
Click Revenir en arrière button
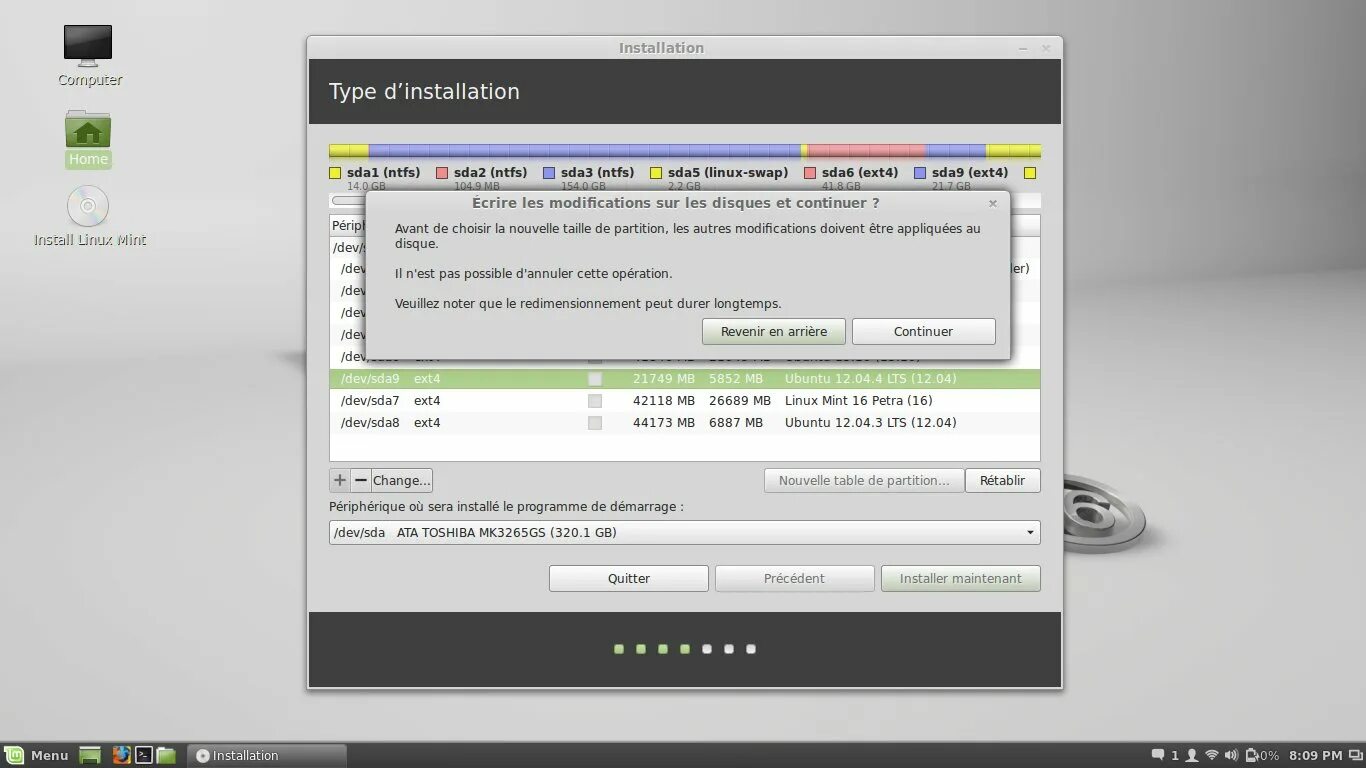coord(774,331)
